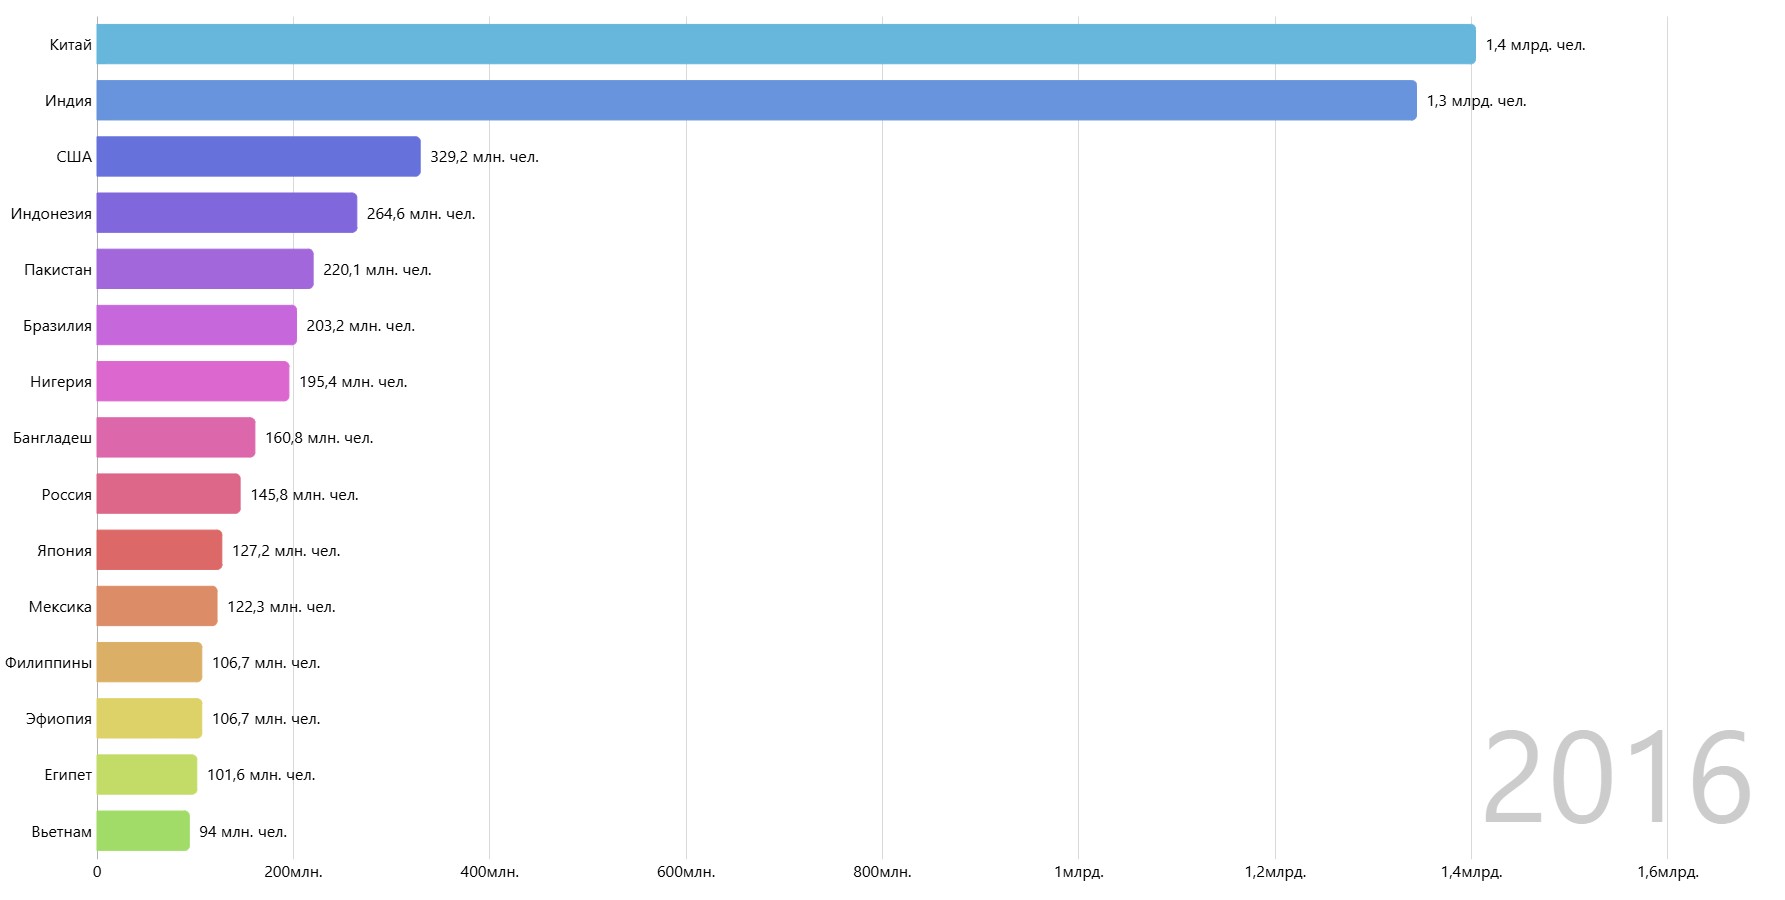Click the pink Нигерия bar
The image size is (1785, 900).
[x=192, y=381]
